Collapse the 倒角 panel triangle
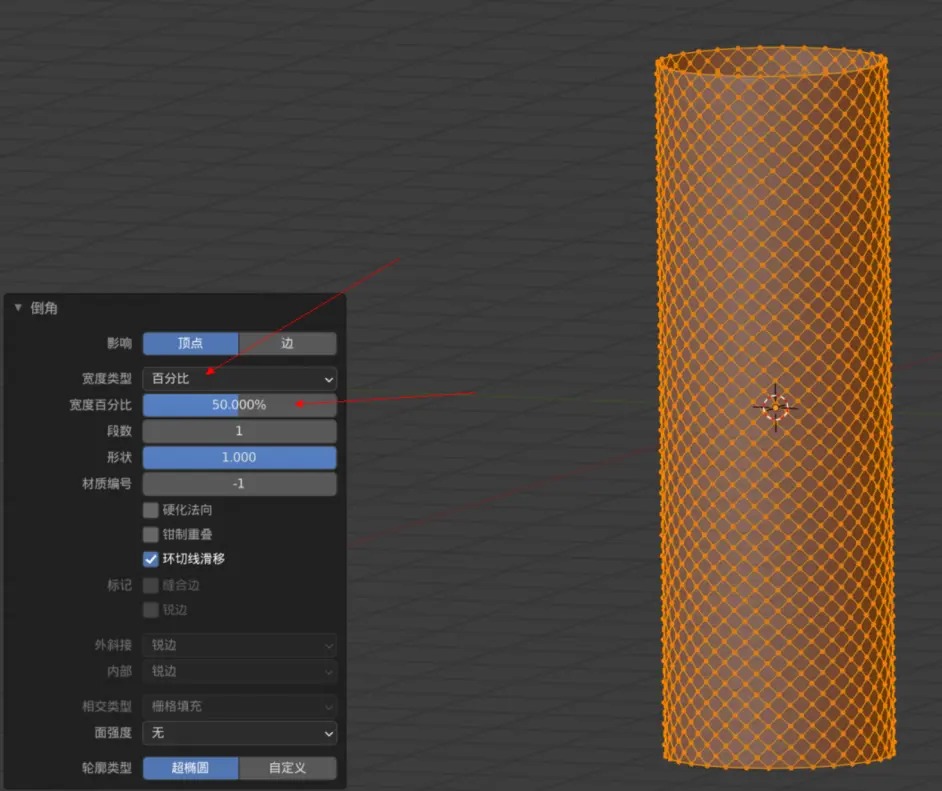 click(18, 308)
